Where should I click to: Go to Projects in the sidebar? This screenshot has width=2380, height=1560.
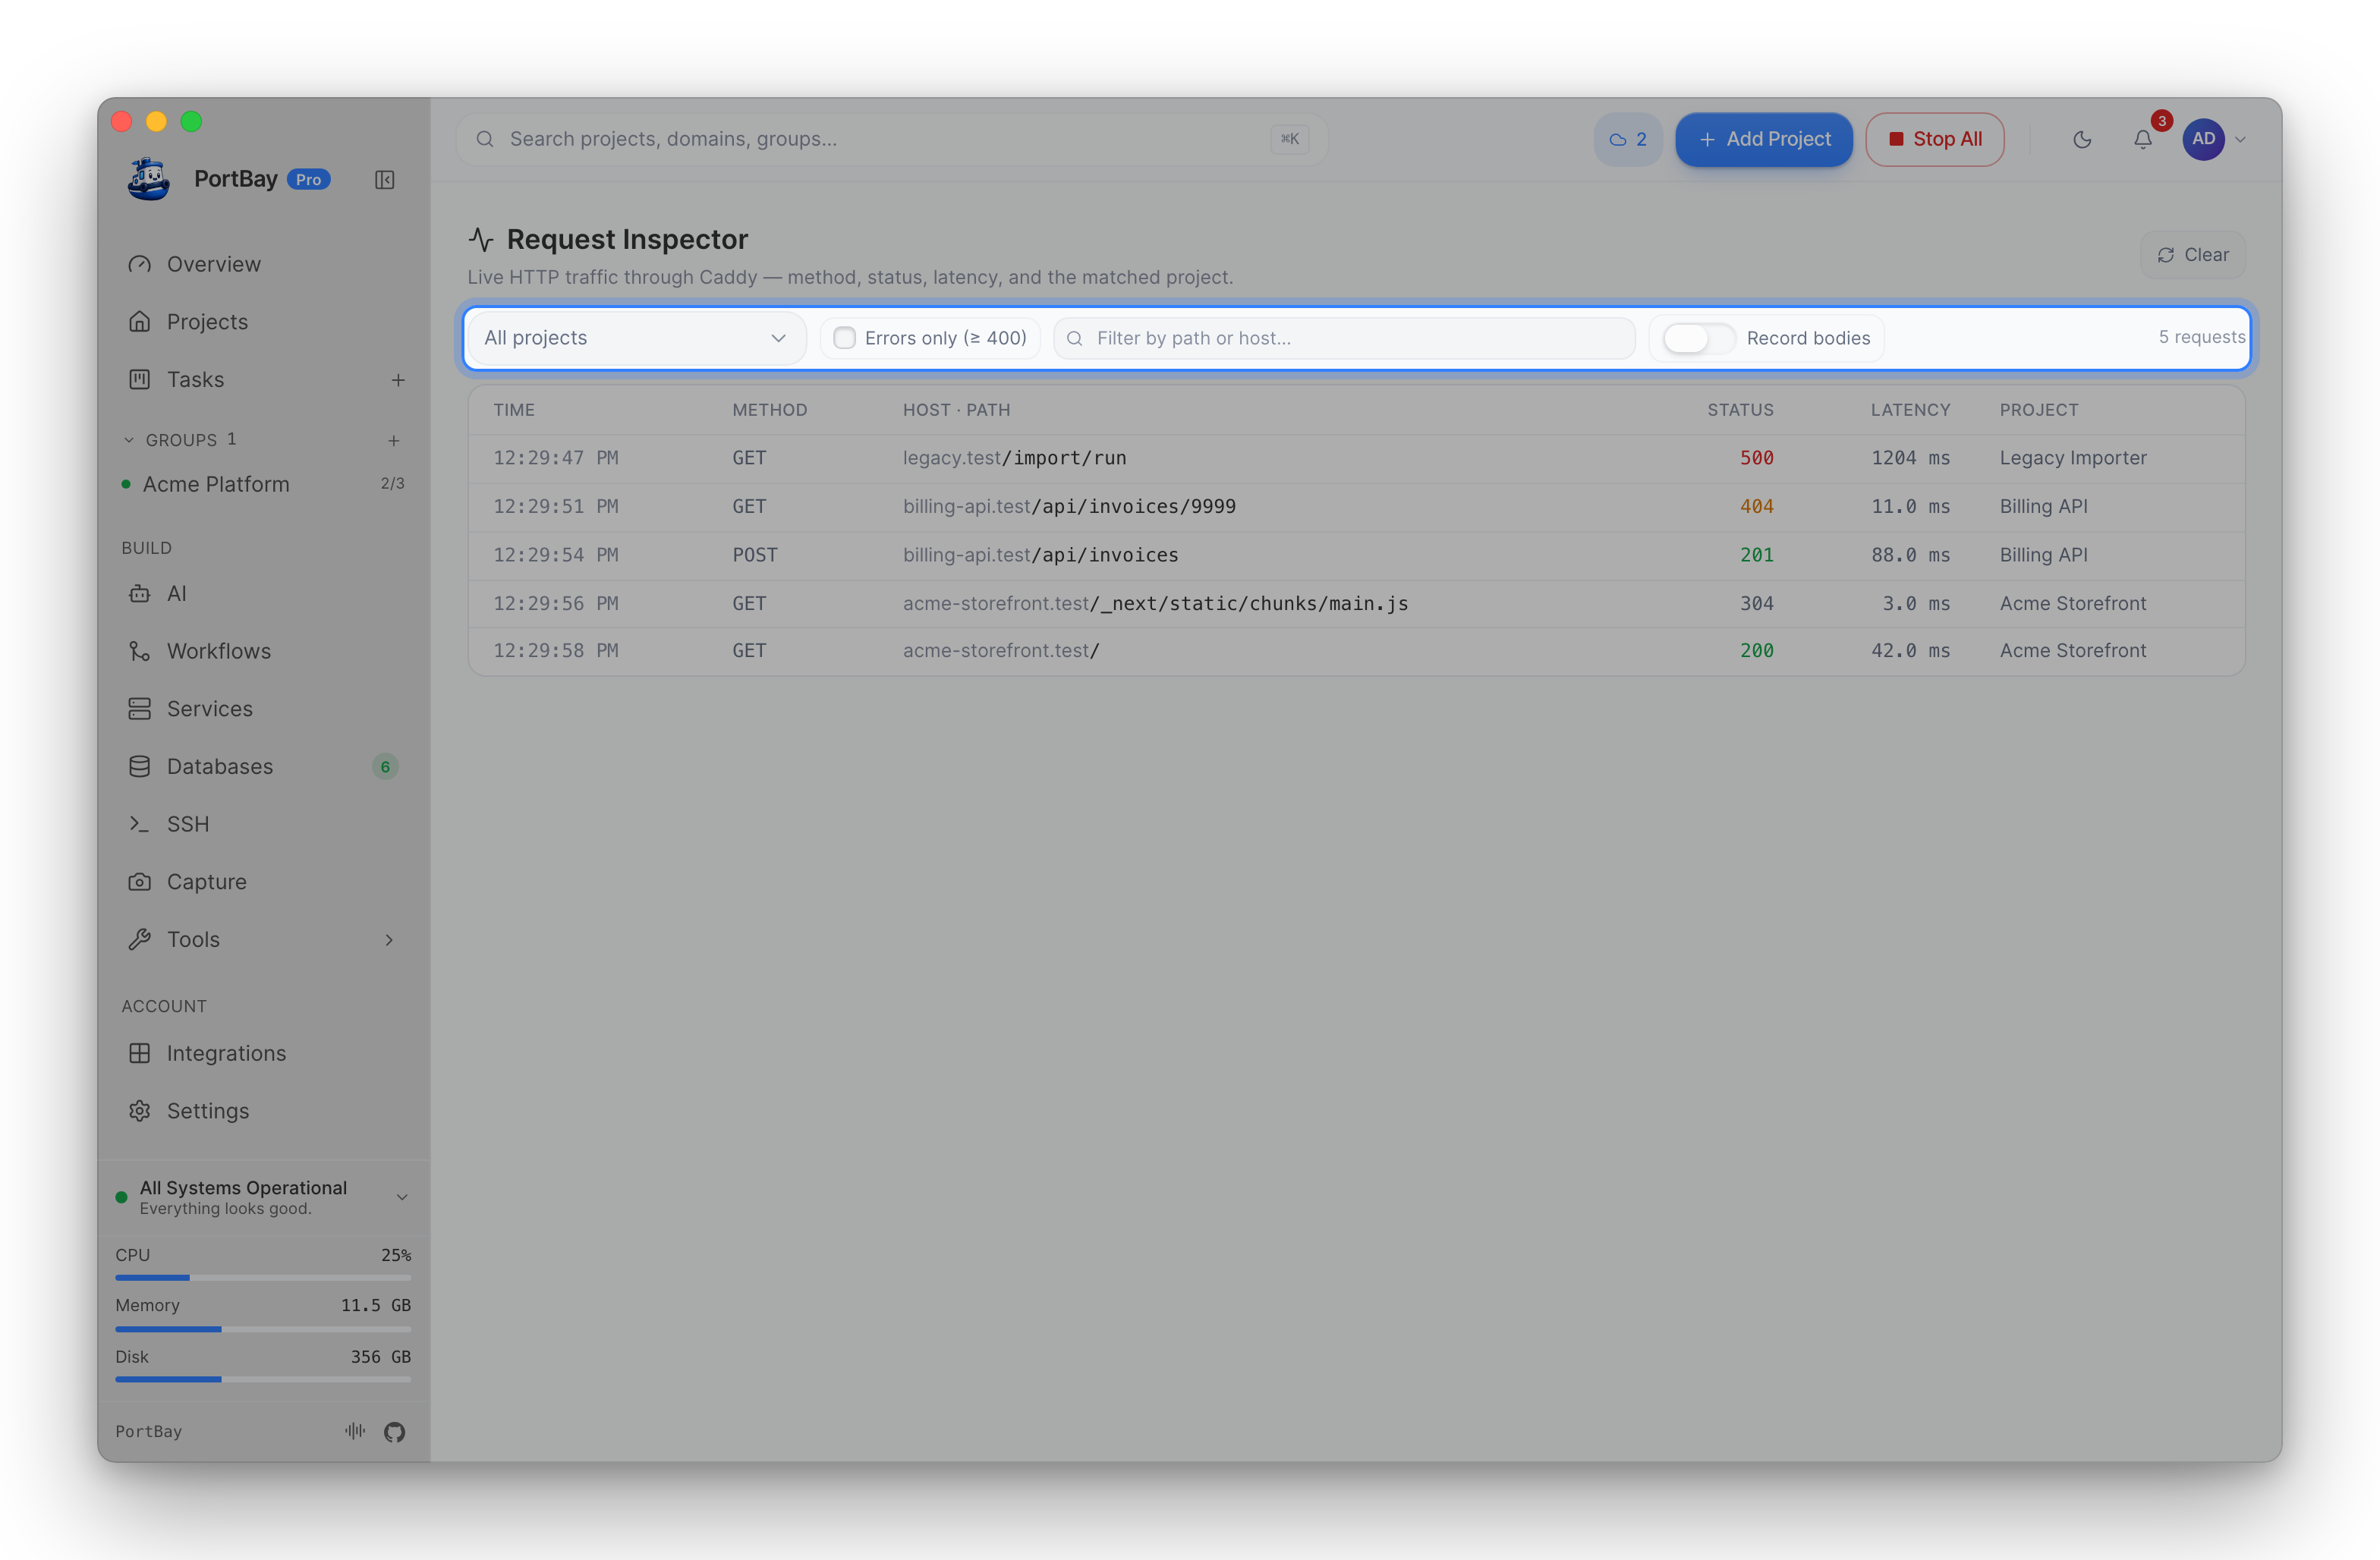pyautogui.click(x=264, y=322)
